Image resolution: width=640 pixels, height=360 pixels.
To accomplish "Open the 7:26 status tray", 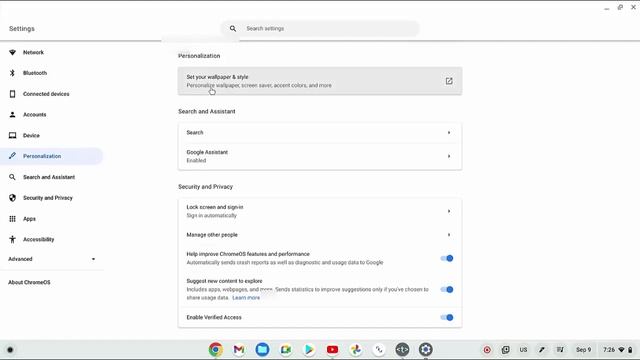I will pos(618,350).
